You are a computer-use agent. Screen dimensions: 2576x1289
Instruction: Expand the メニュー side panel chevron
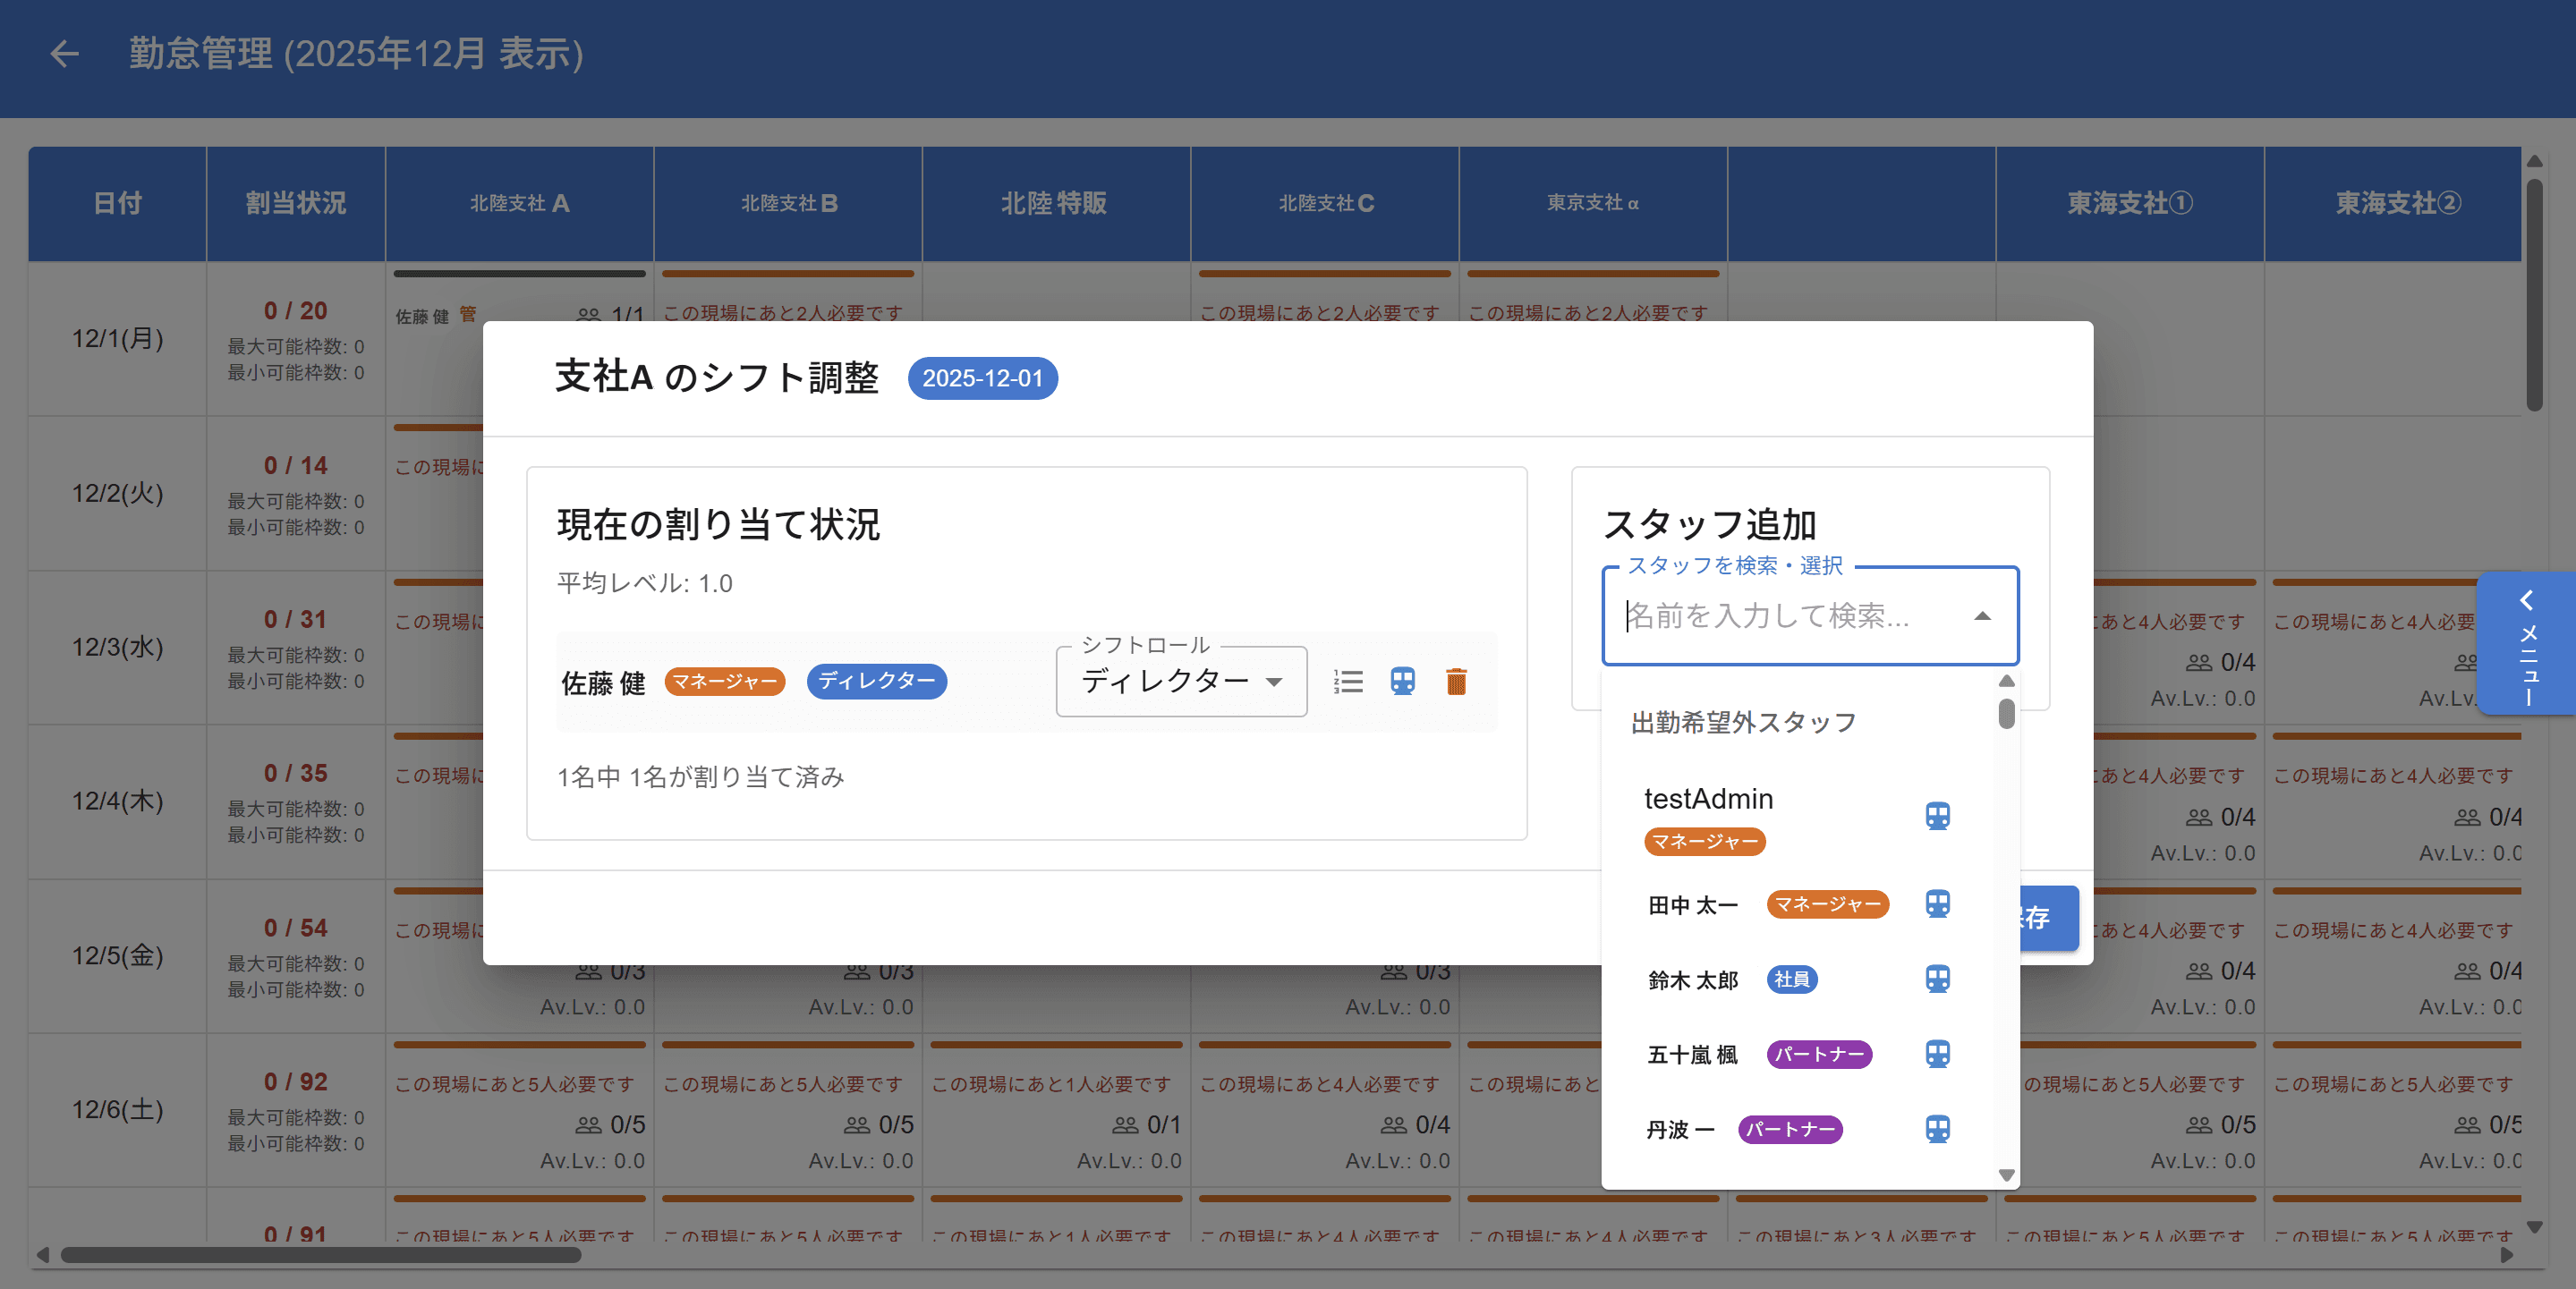pos(2528,600)
